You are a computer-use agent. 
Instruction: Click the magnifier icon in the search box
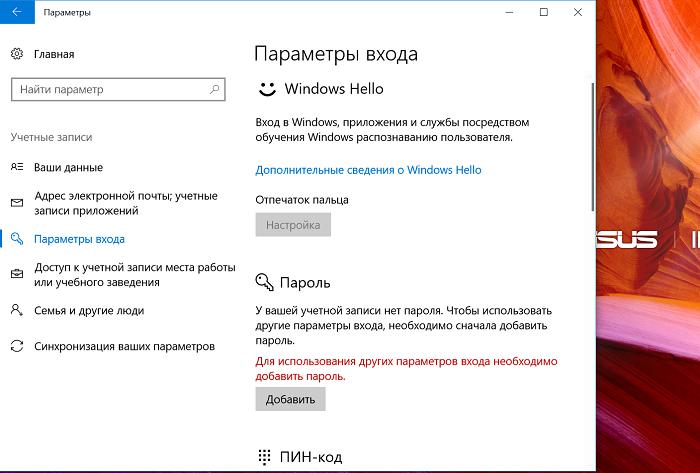215,89
